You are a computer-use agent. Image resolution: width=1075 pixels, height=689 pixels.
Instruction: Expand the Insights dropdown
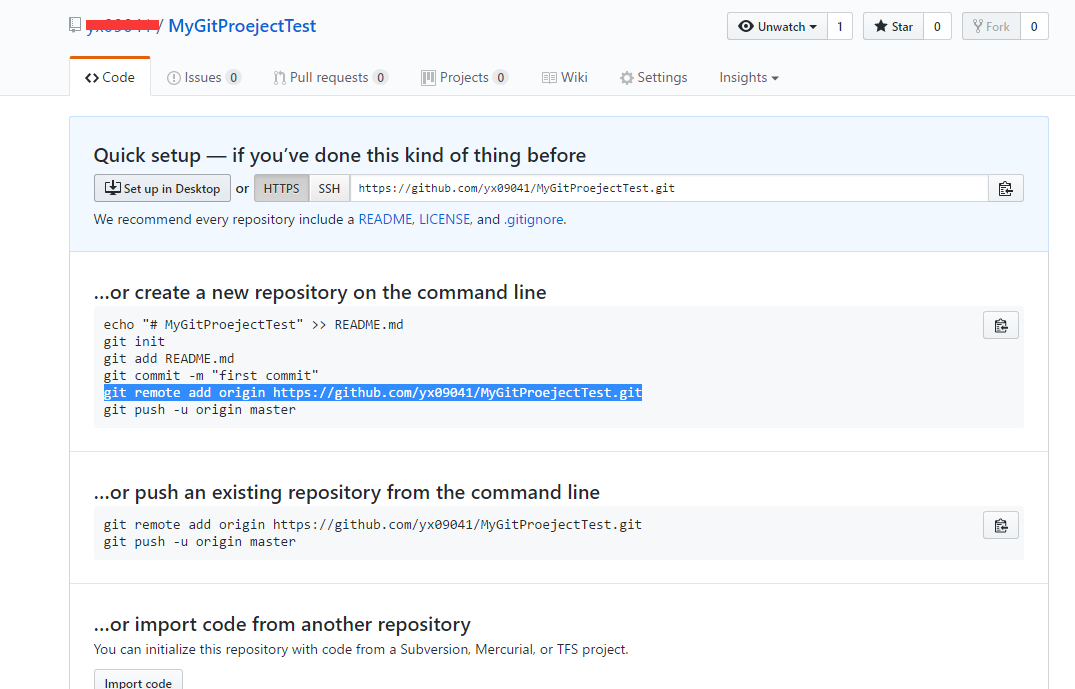tap(749, 77)
